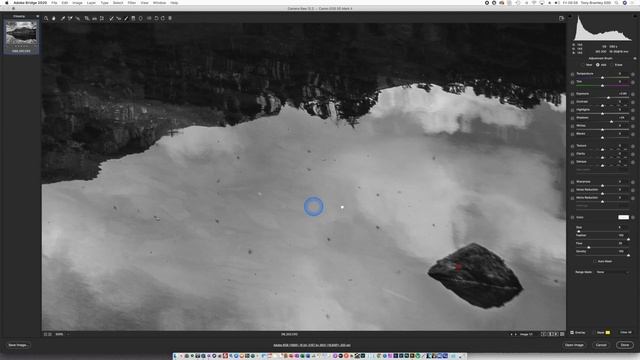The width and height of the screenshot is (640, 360).
Task: Rotate image counterclockwise
Action: [x=156, y=18]
